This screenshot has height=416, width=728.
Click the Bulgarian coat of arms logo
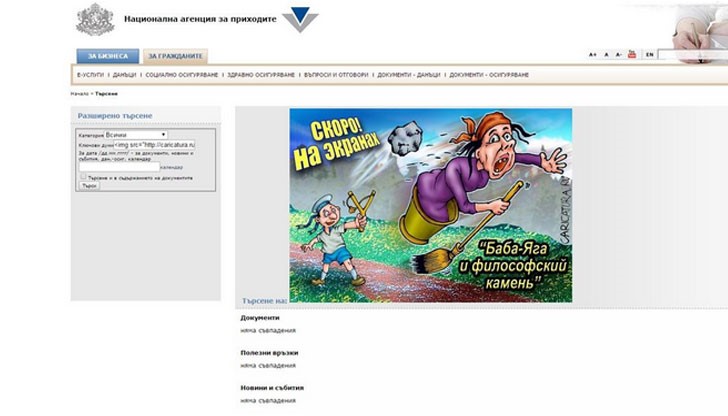coord(94,20)
